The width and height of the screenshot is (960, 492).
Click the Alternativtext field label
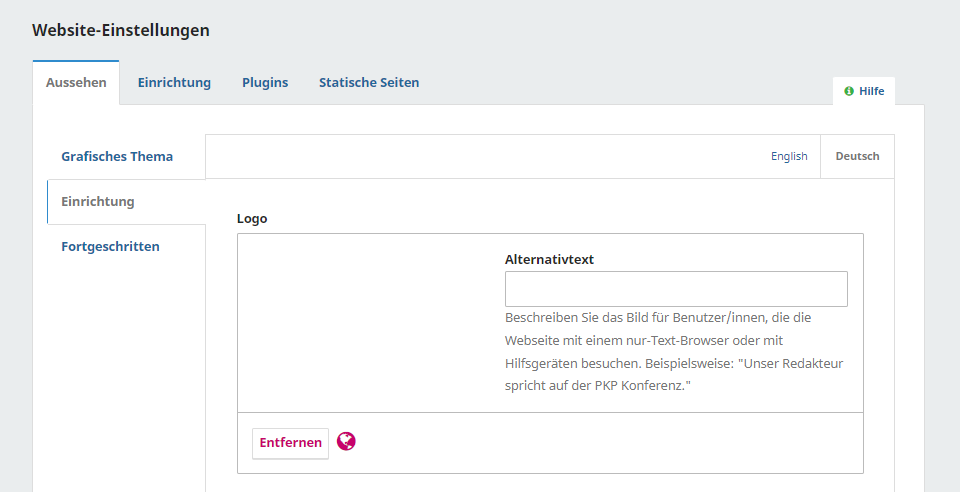tap(549, 259)
